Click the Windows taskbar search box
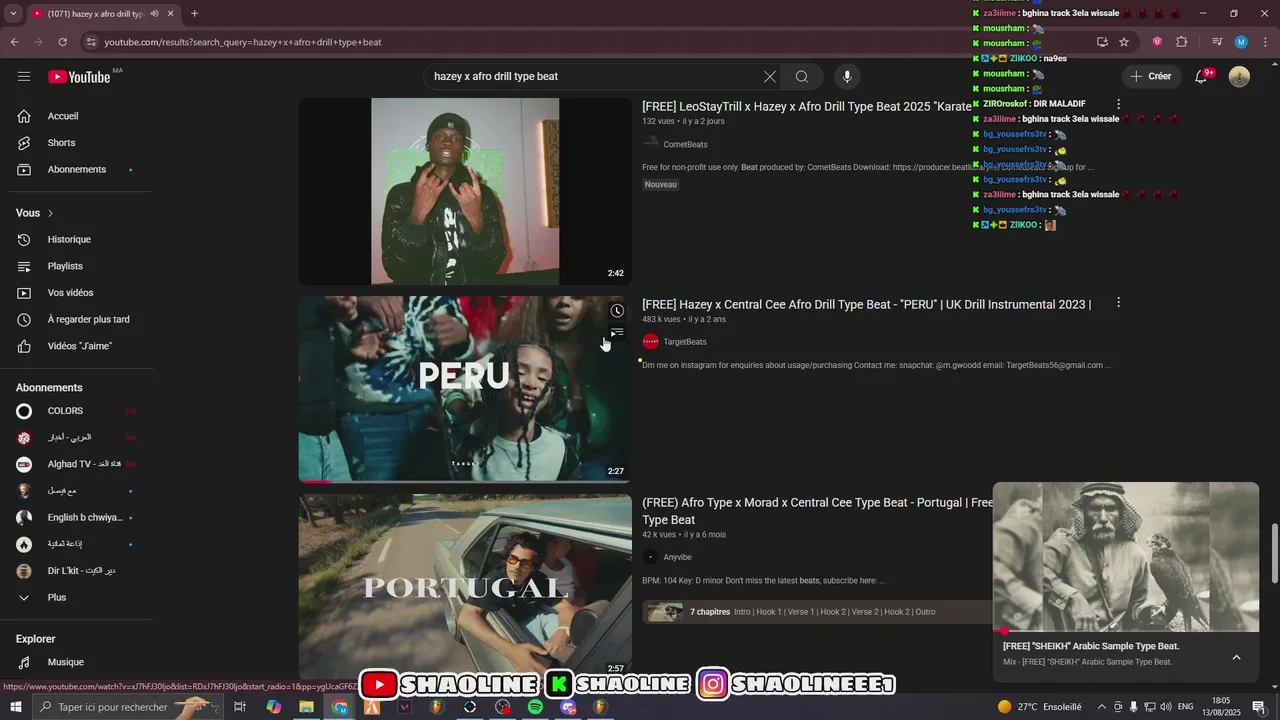 coord(128,707)
